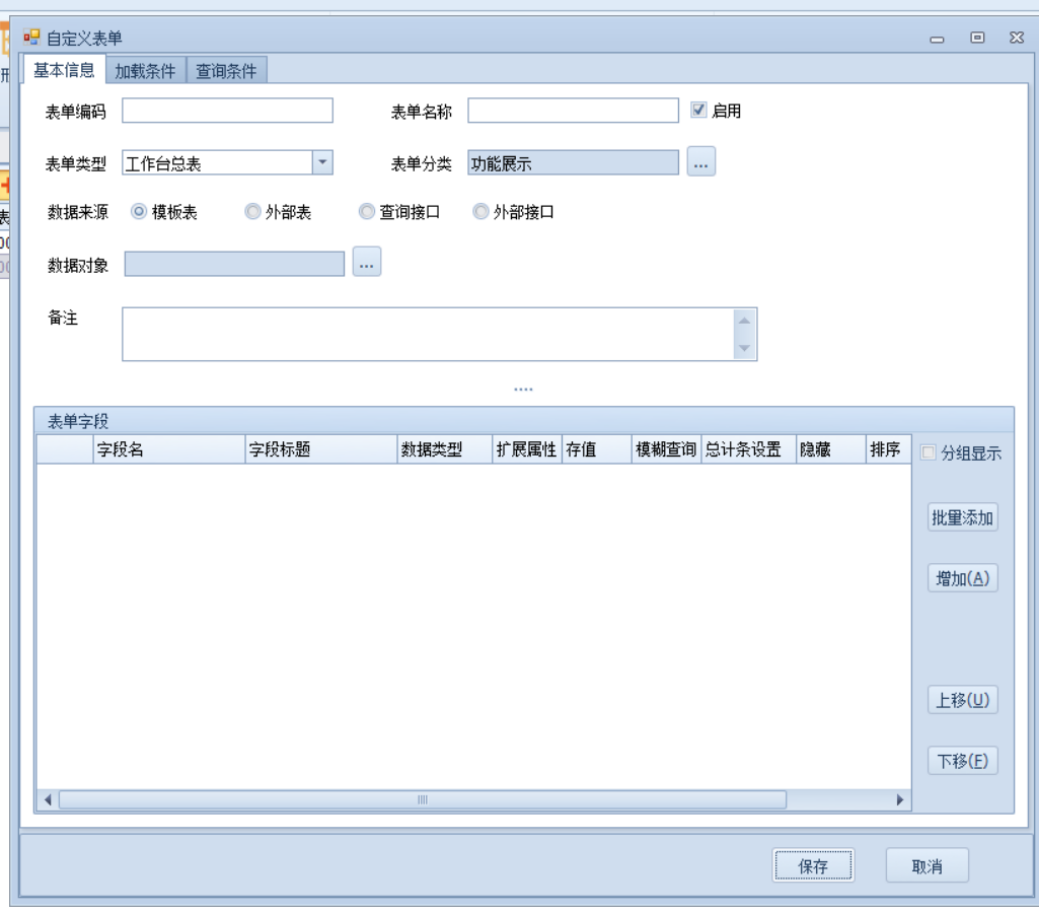Click the table's horizontal scrollbar thumb
Screen dimensions: 1040x913
point(422,800)
